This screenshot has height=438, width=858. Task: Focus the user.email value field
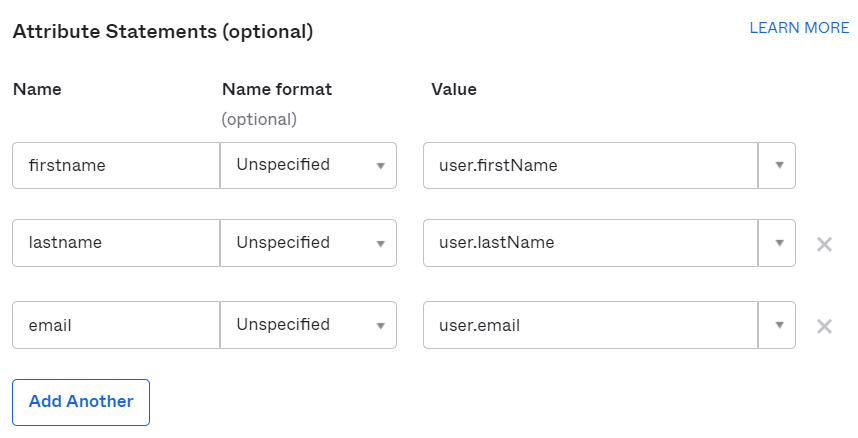(x=590, y=326)
